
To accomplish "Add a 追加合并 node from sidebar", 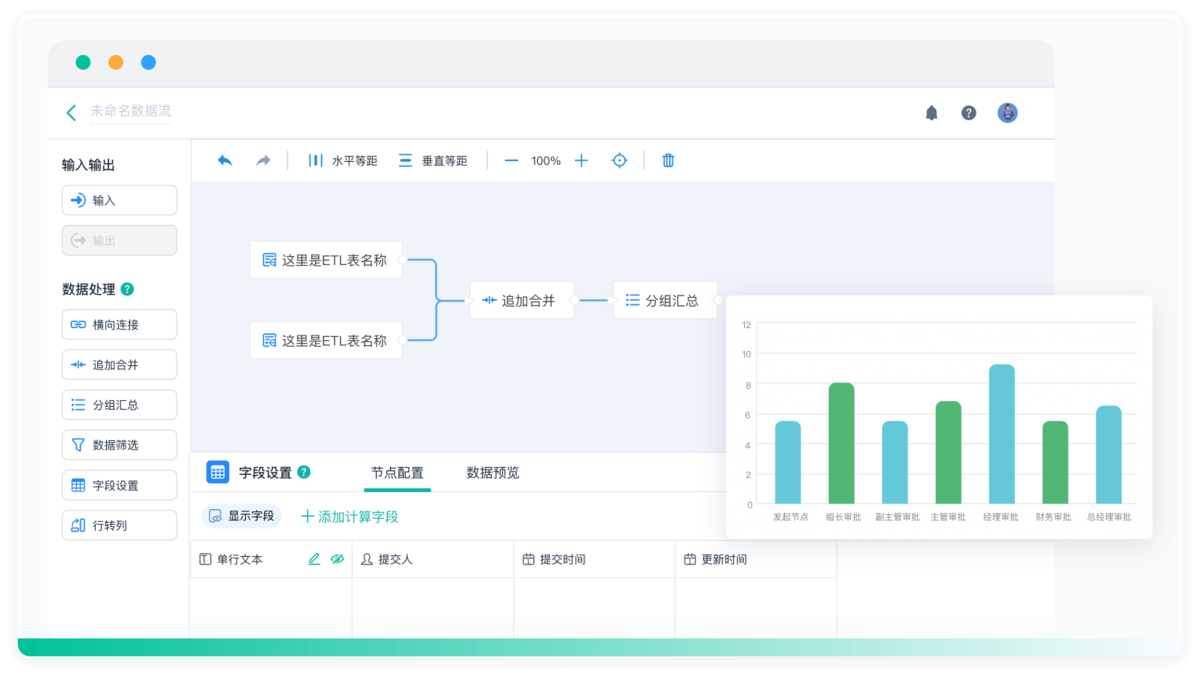I will coord(119,365).
